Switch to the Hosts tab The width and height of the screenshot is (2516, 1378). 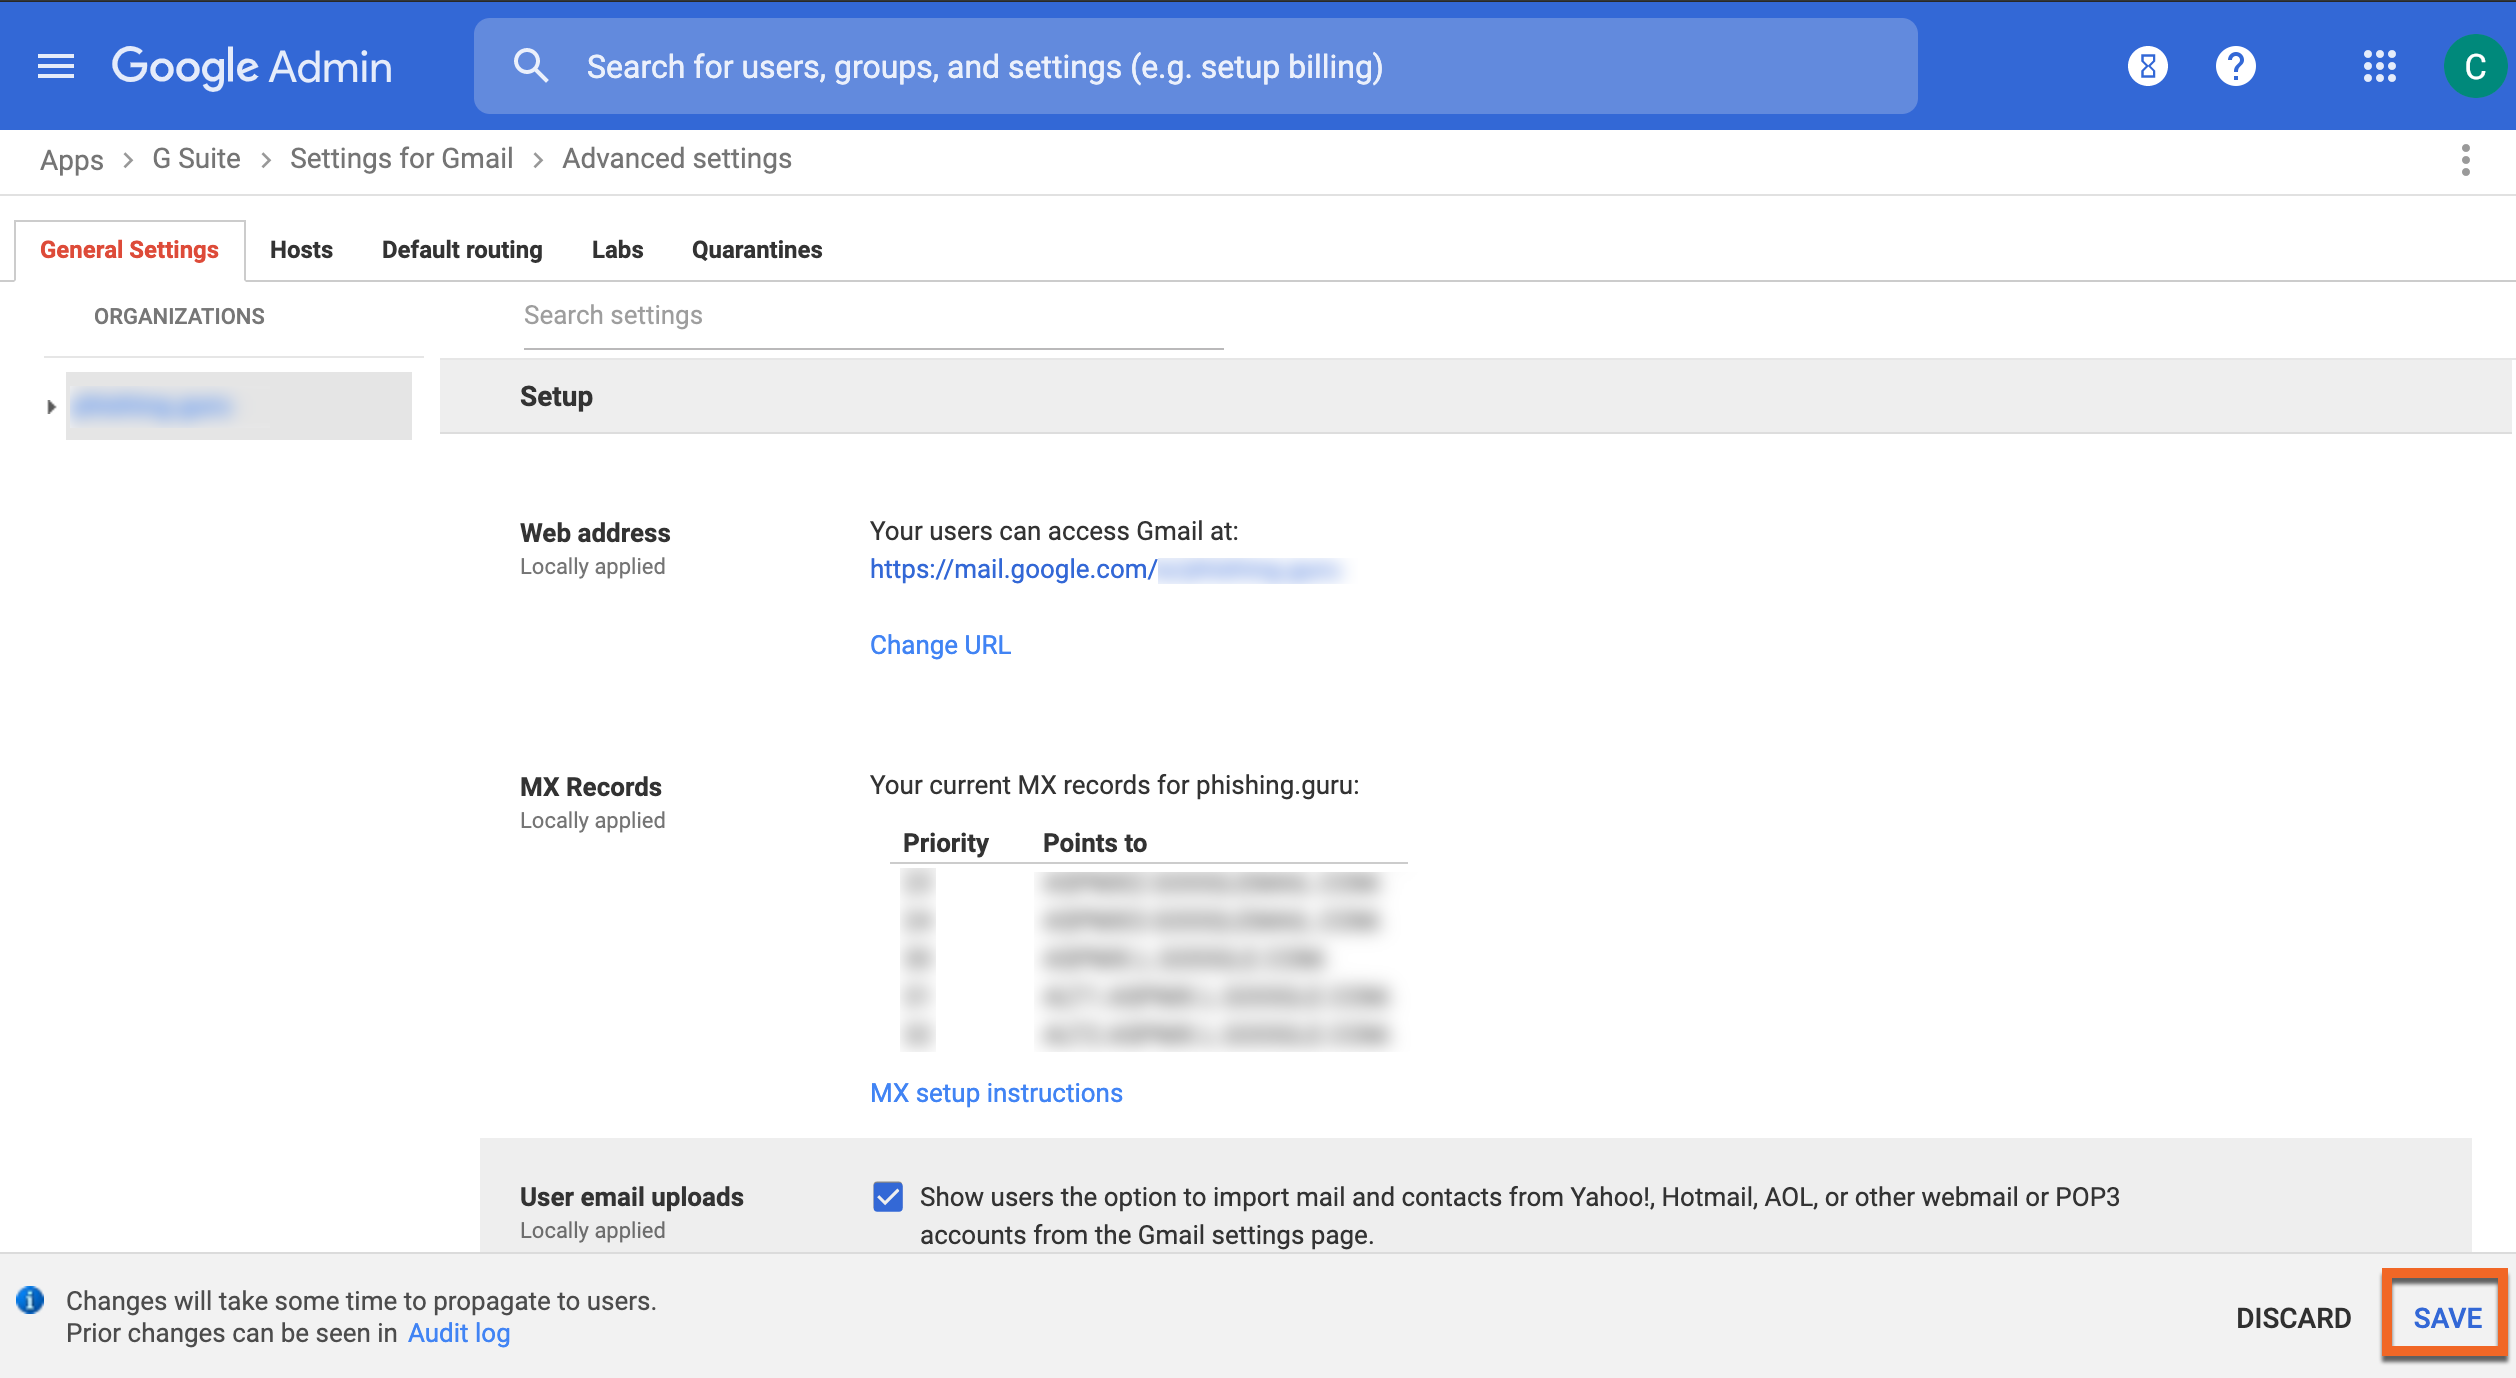click(x=301, y=250)
